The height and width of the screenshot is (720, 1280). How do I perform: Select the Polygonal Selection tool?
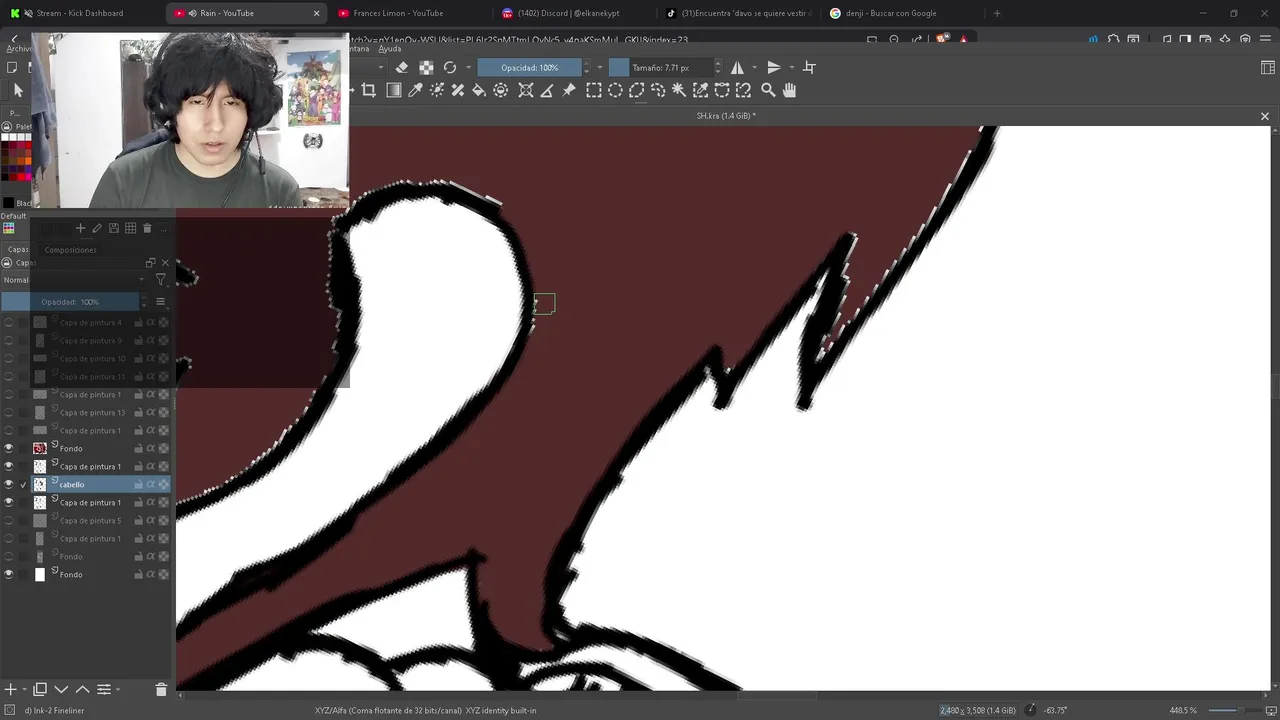tap(636, 90)
